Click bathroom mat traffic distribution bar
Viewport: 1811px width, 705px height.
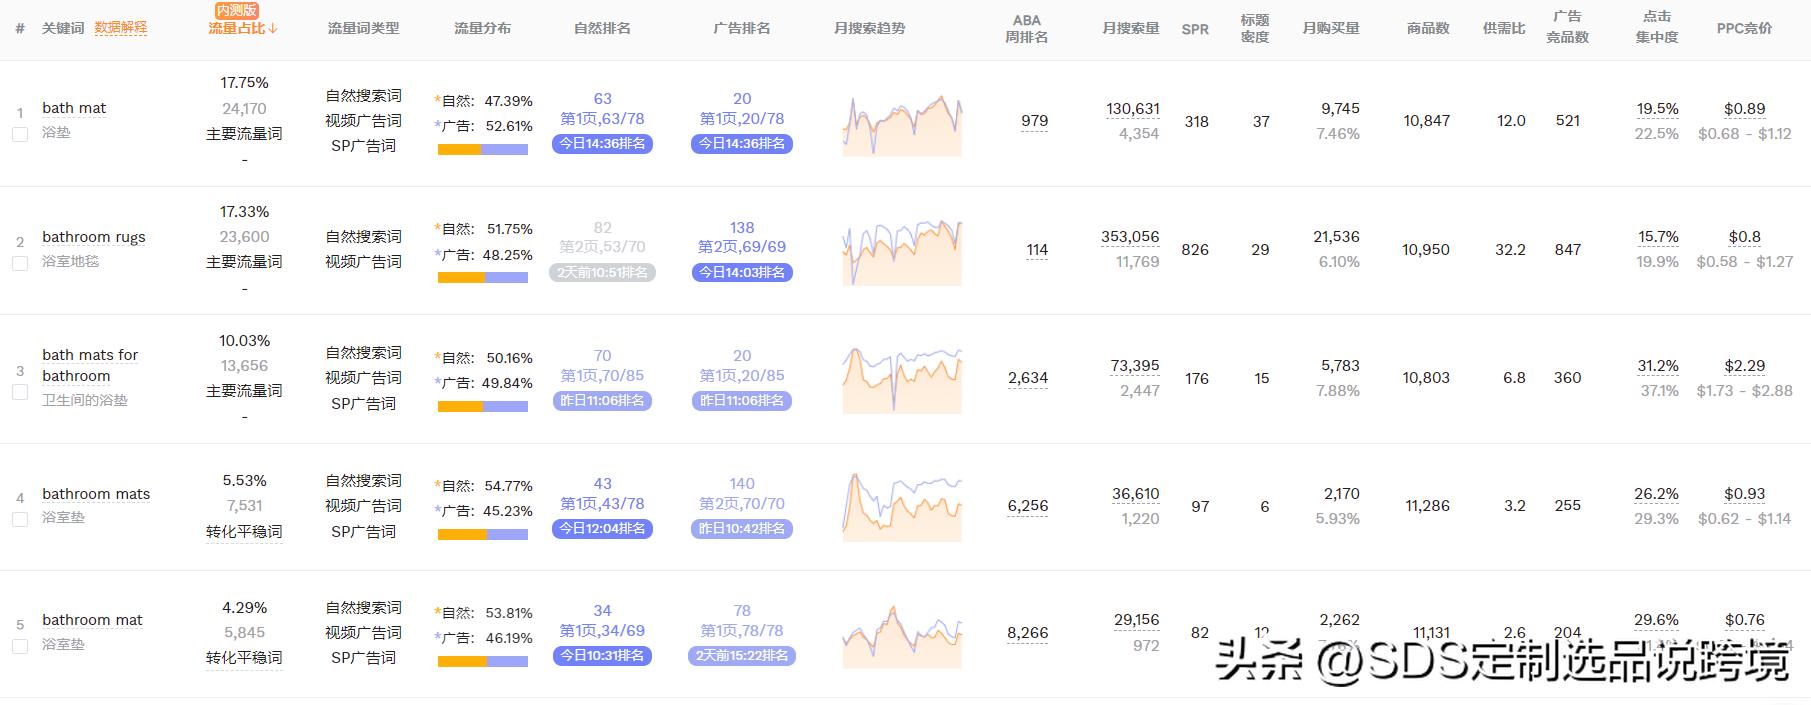(x=483, y=662)
